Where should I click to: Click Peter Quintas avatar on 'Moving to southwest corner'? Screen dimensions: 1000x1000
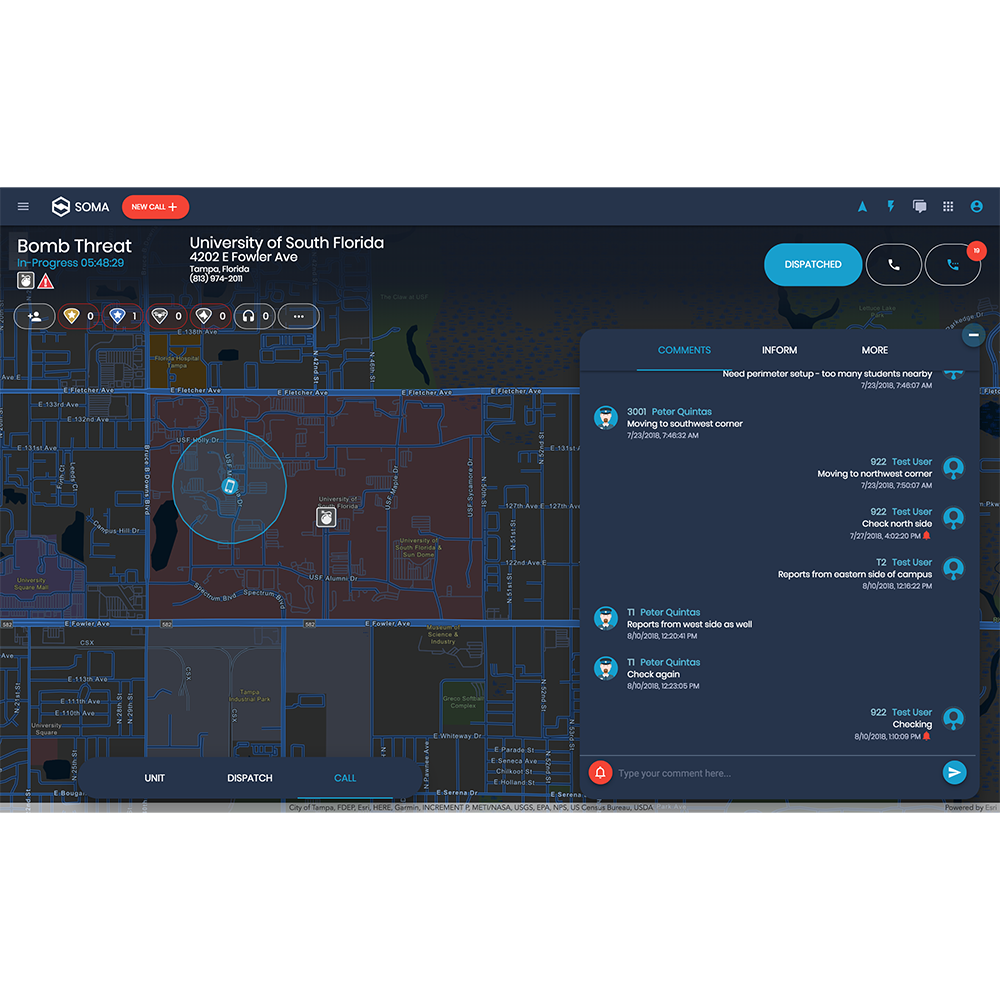[x=605, y=418]
